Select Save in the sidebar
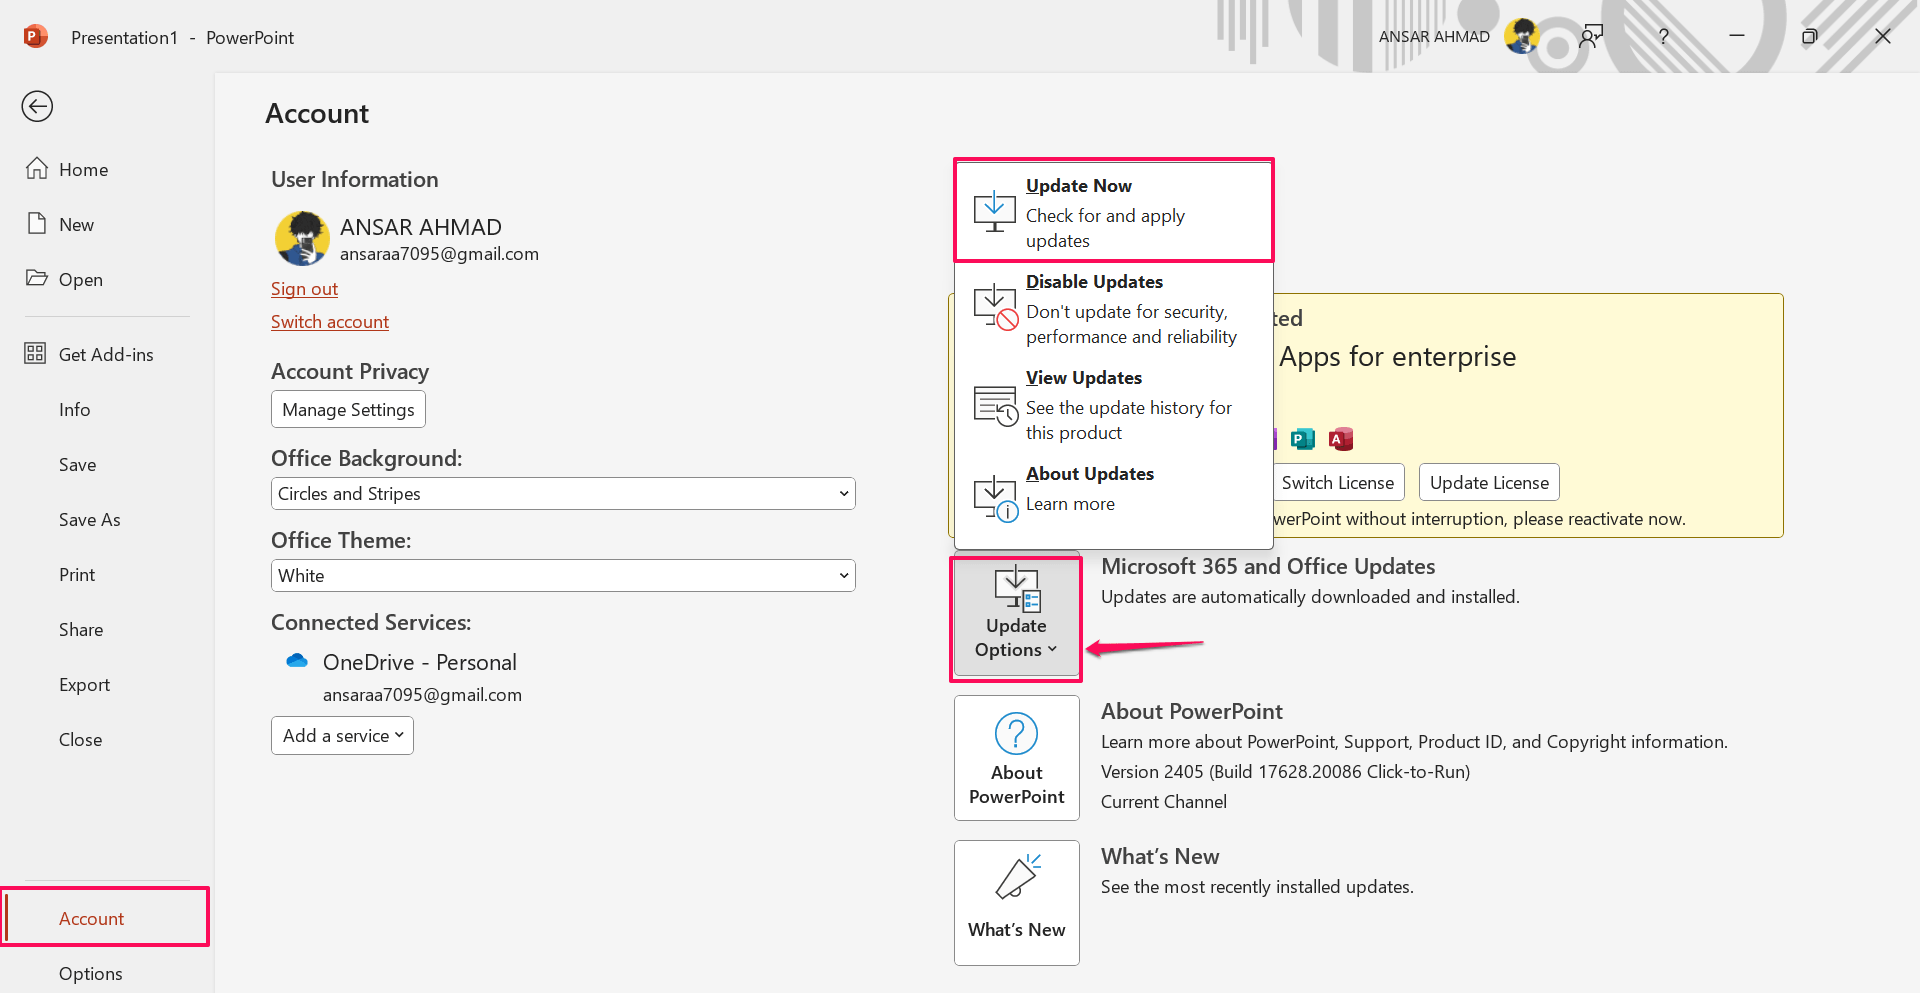1920x993 pixels. tap(77, 464)
